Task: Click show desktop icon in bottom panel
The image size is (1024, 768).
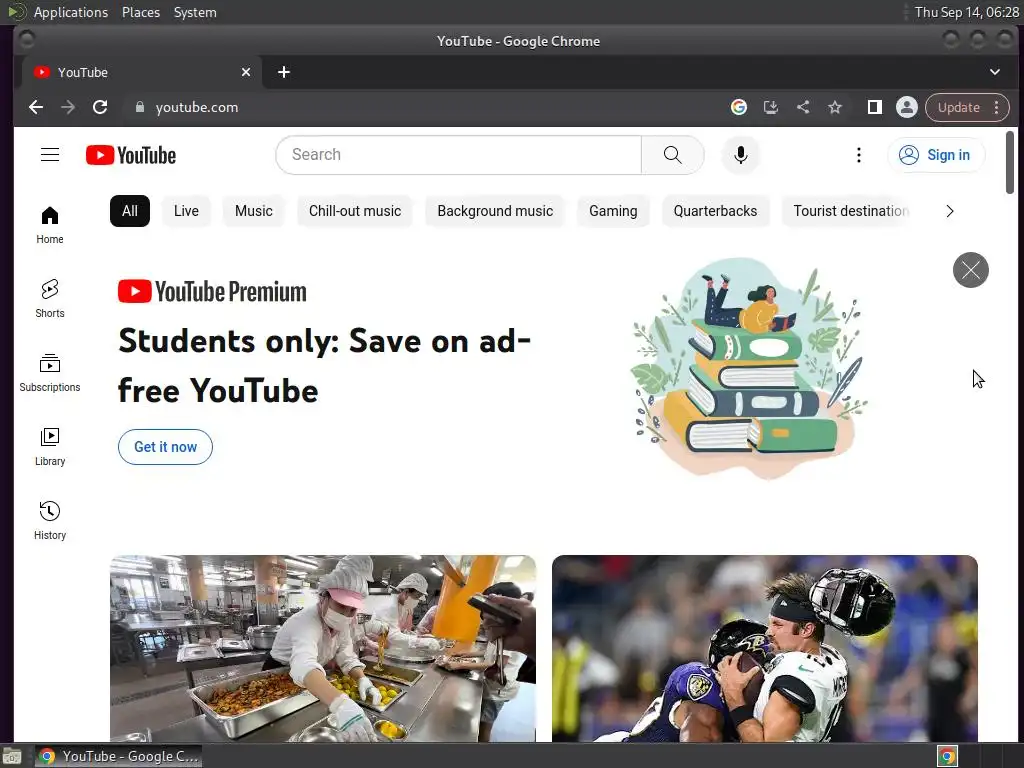Action: (12, 756)
